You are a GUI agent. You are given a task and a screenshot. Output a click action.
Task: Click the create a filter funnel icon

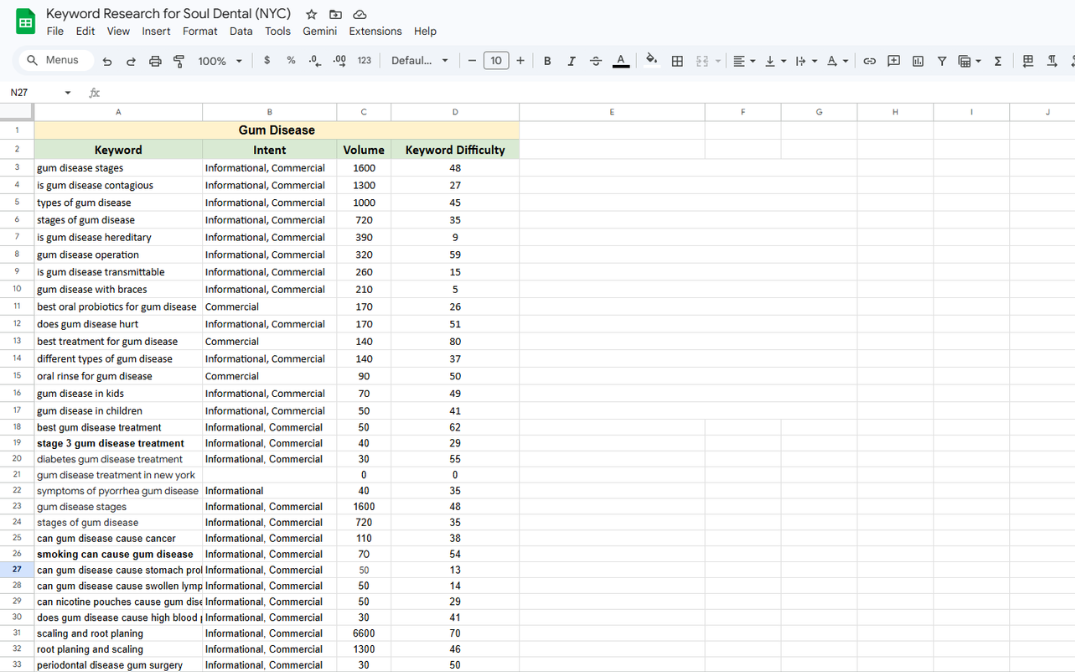[942, 61]
